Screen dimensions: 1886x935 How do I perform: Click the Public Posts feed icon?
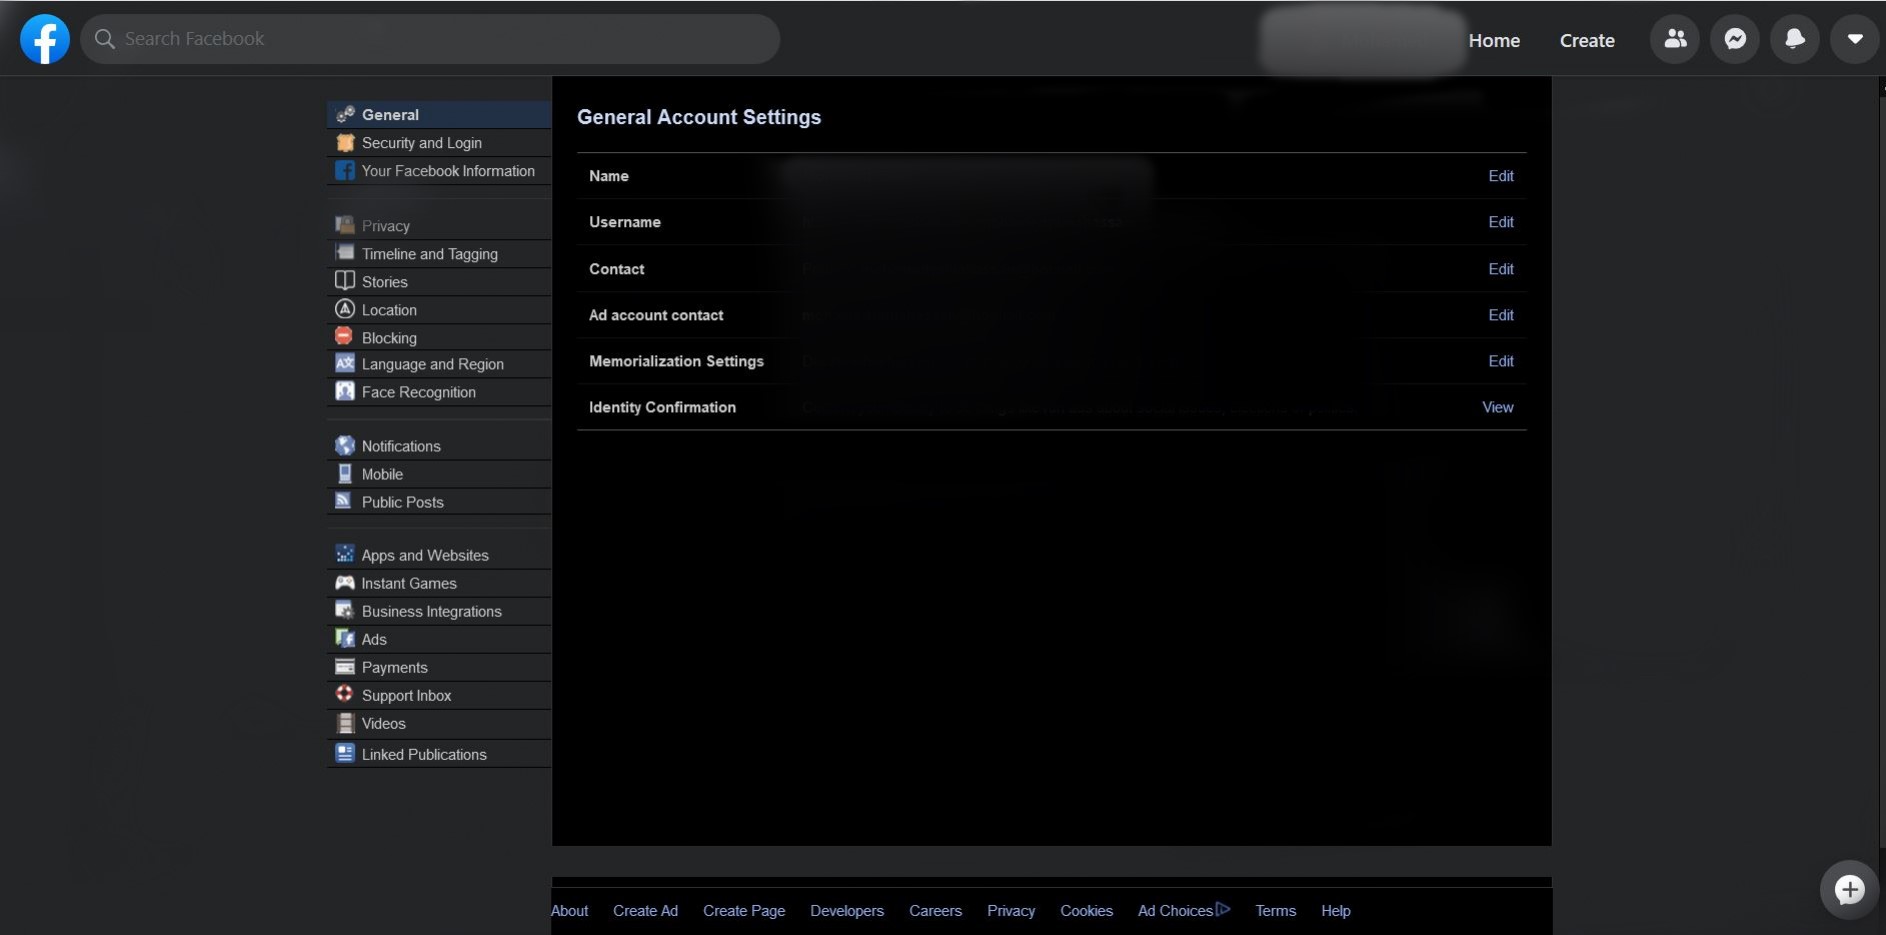[x=345, y=501]
